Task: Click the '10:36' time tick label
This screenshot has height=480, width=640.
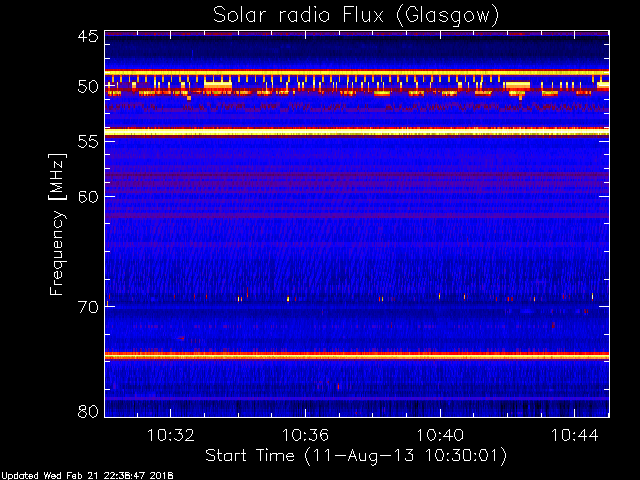Action: coord(305,435)
